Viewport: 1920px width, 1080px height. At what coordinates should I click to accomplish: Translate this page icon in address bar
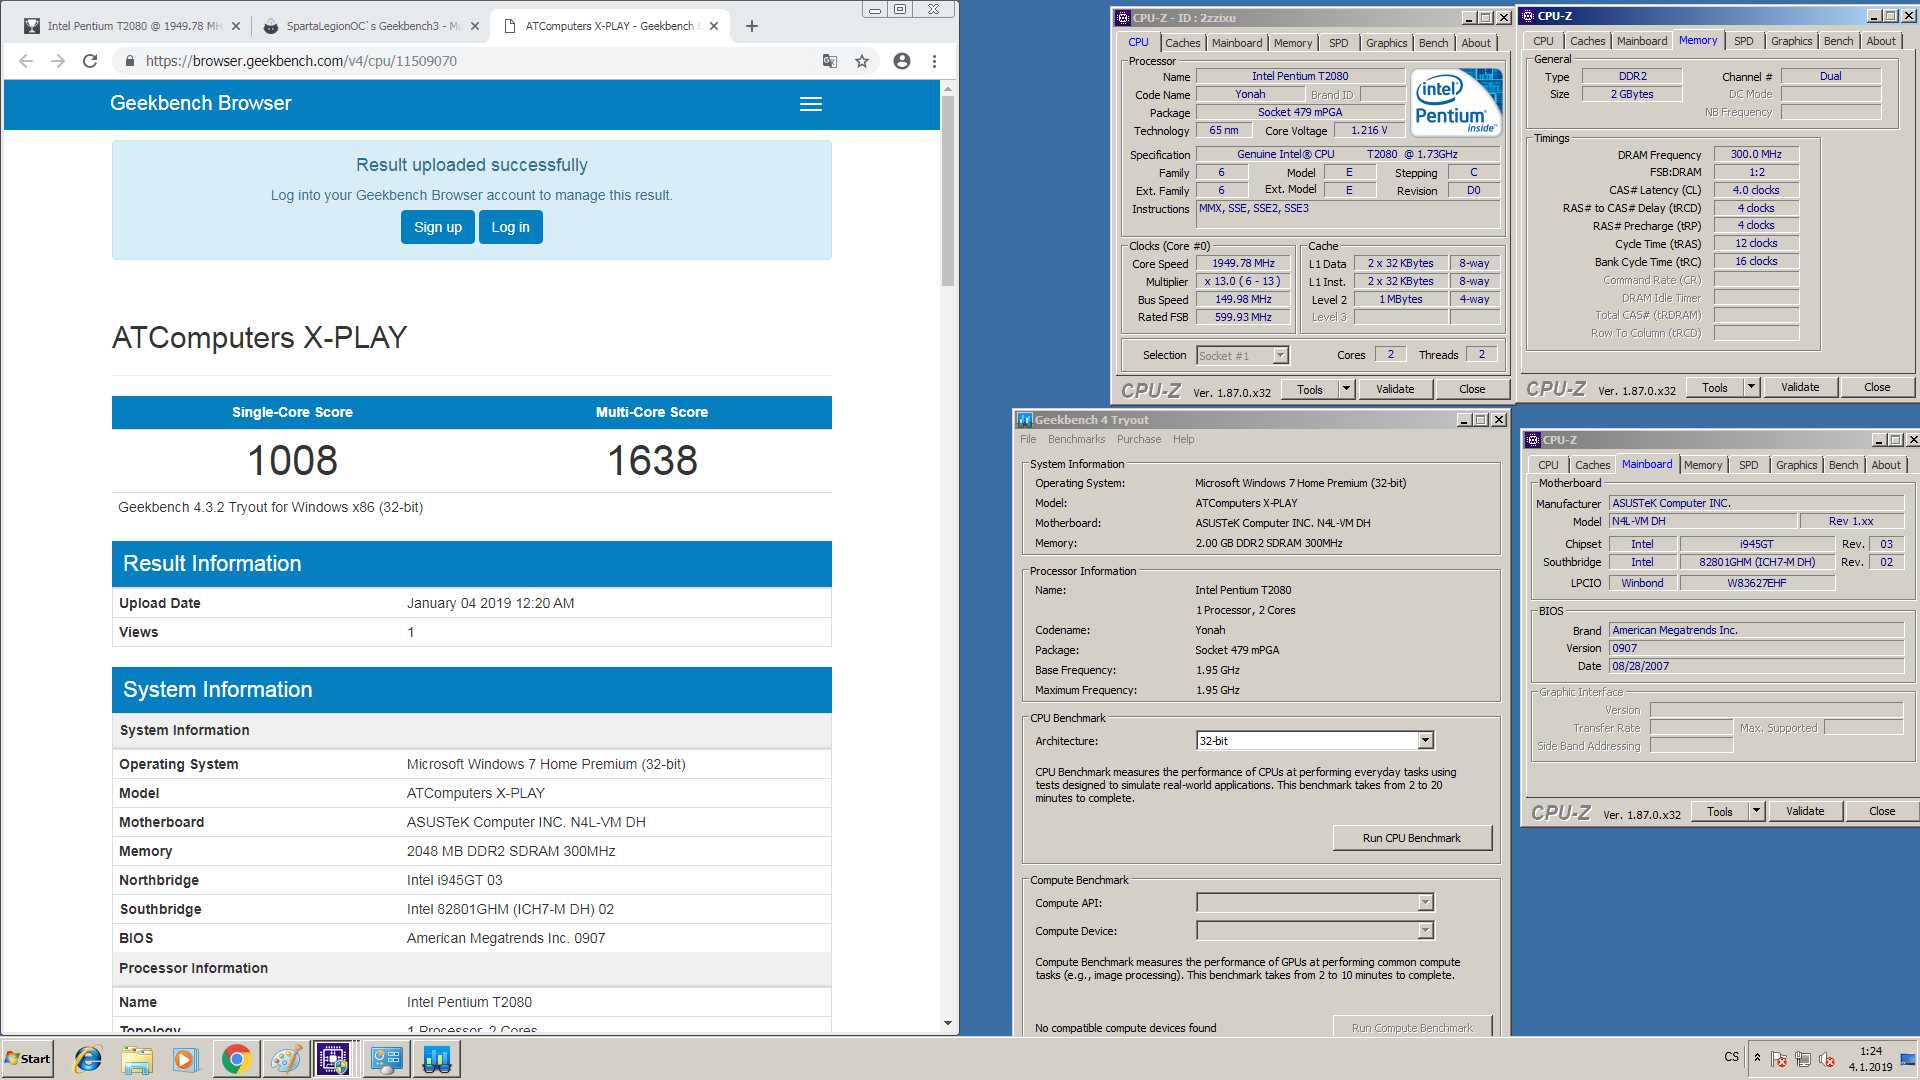pyautogui.click(x=830, y=61)
